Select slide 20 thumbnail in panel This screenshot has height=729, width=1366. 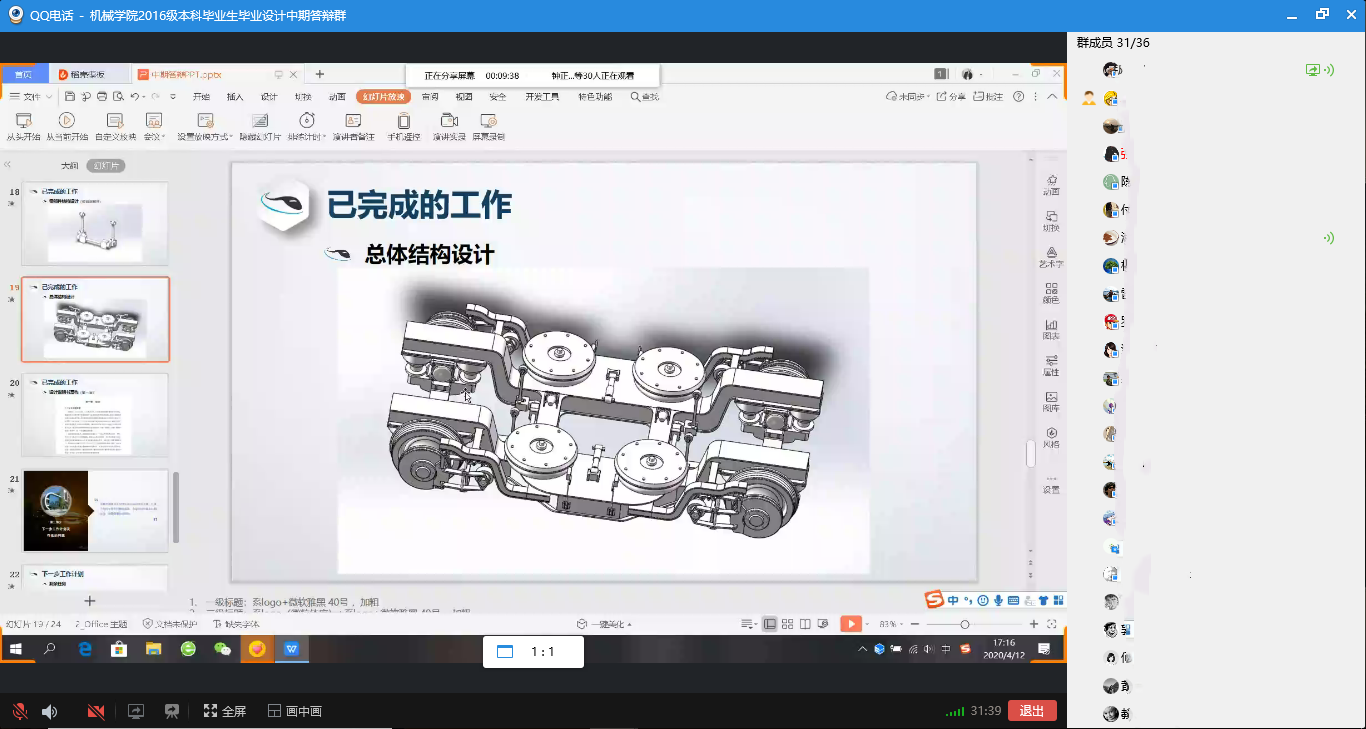[96, 415]
